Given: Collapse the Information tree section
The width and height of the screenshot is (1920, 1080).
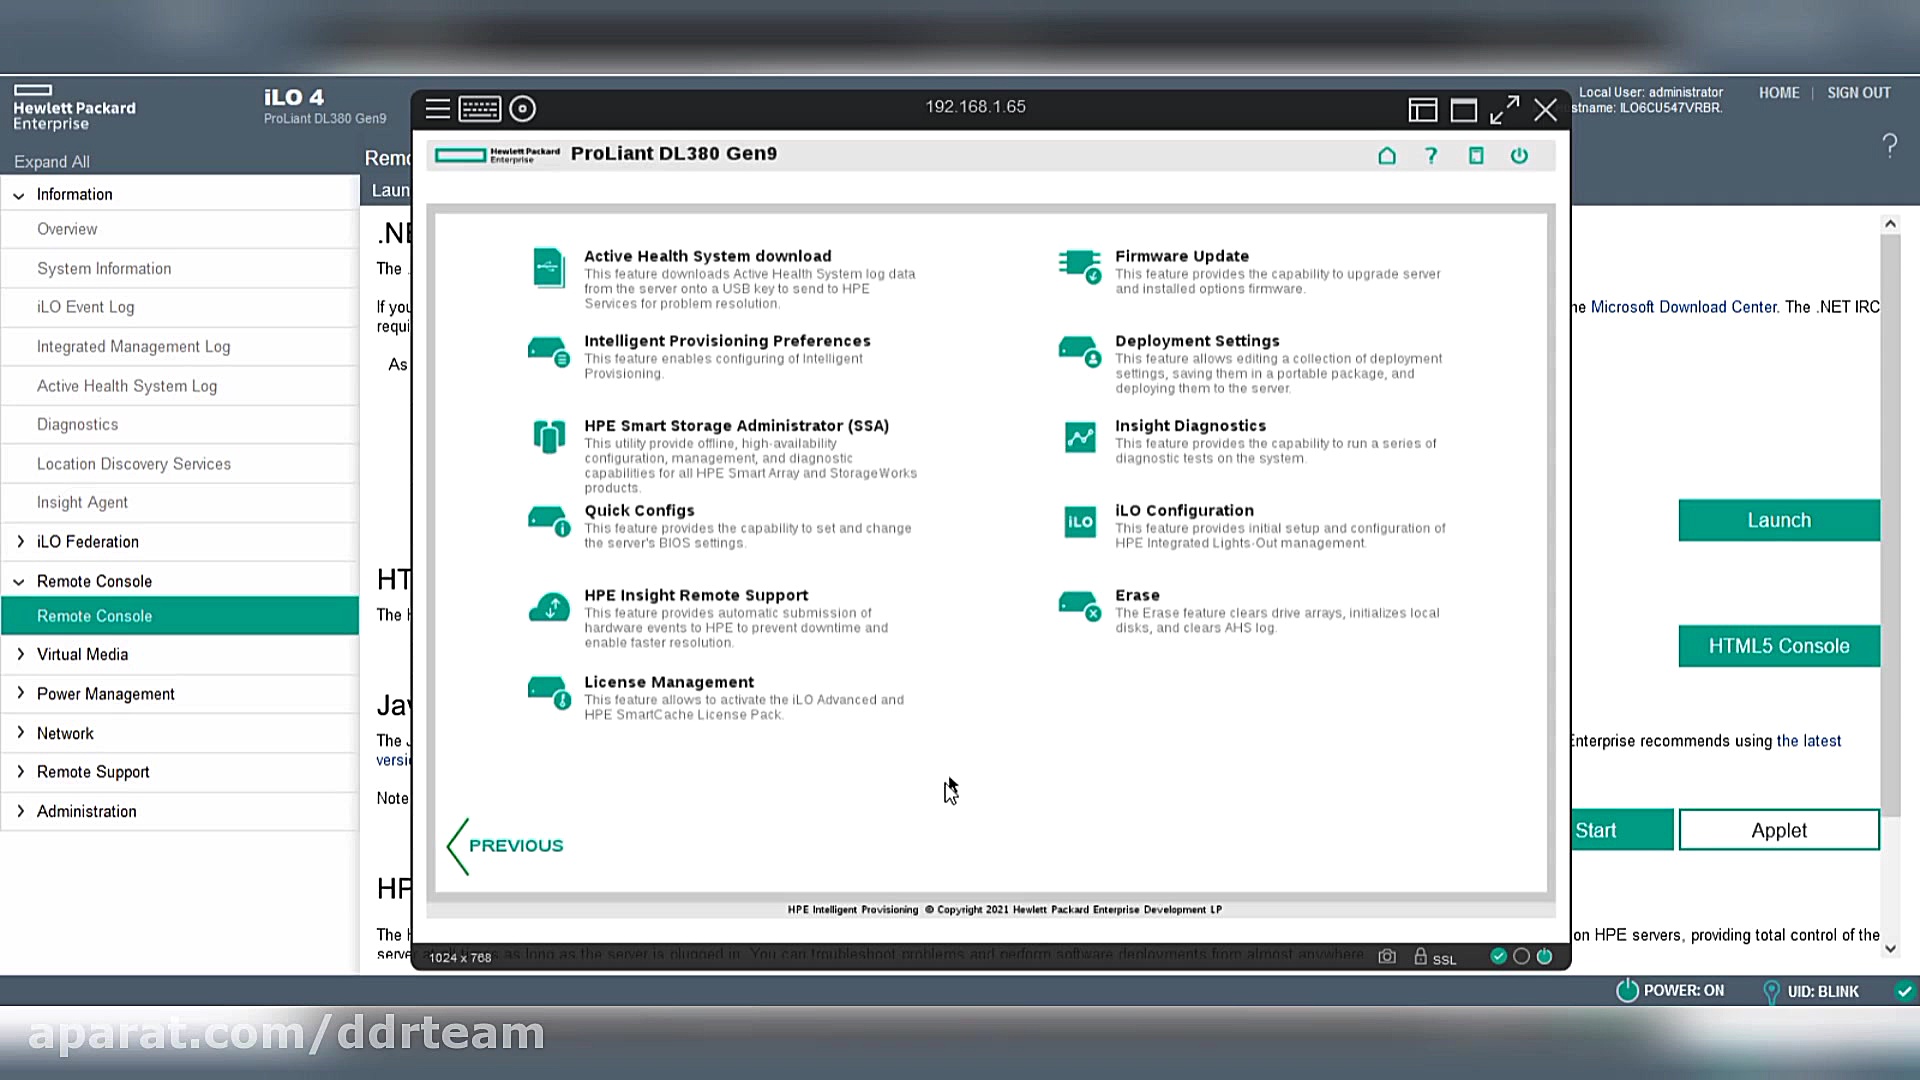Looking at the screenshot, I should pos(19,195).
